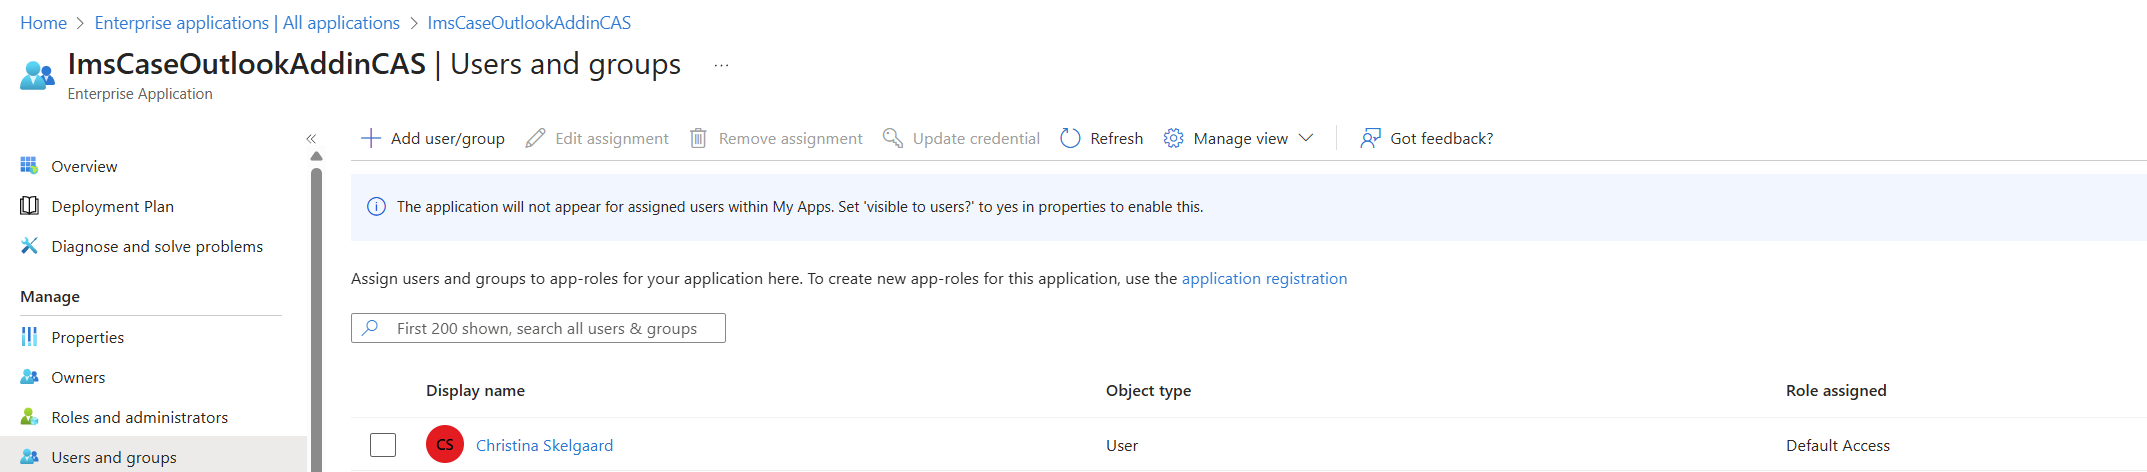Viewport: 2147px width, 472px height.
Task: Click the Update credential key icon
Action: (892, 138)
